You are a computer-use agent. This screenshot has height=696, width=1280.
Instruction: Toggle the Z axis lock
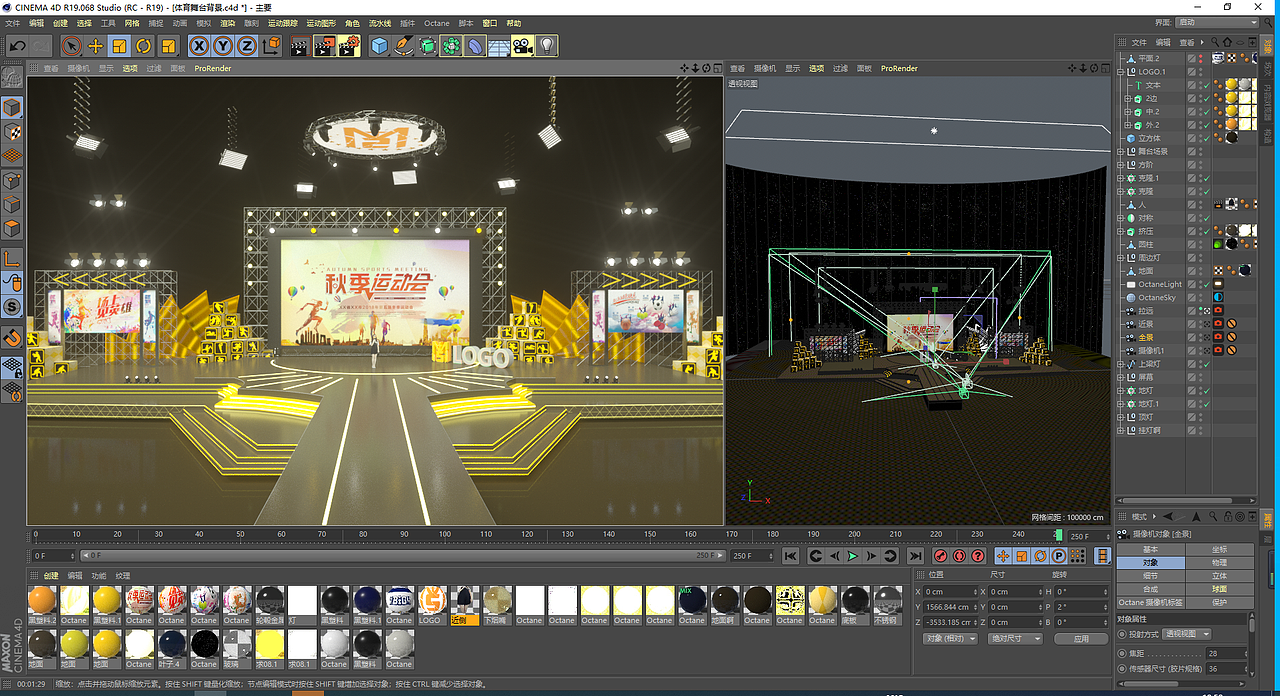(x=247, y=45)
